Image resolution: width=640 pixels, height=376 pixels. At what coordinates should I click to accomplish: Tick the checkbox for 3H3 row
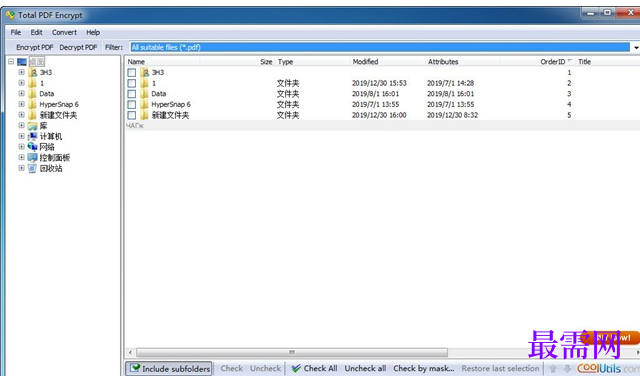pos(132,73)
